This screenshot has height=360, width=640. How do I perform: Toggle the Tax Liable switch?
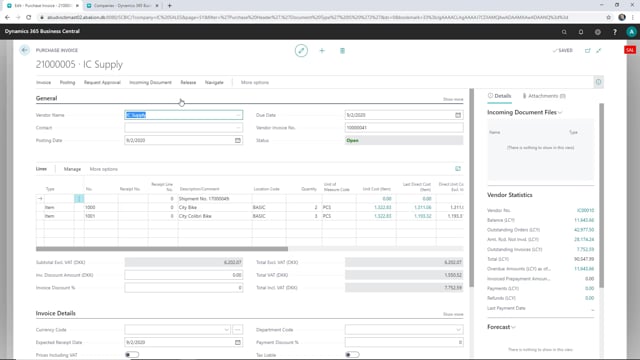click(x=352, y=355)
